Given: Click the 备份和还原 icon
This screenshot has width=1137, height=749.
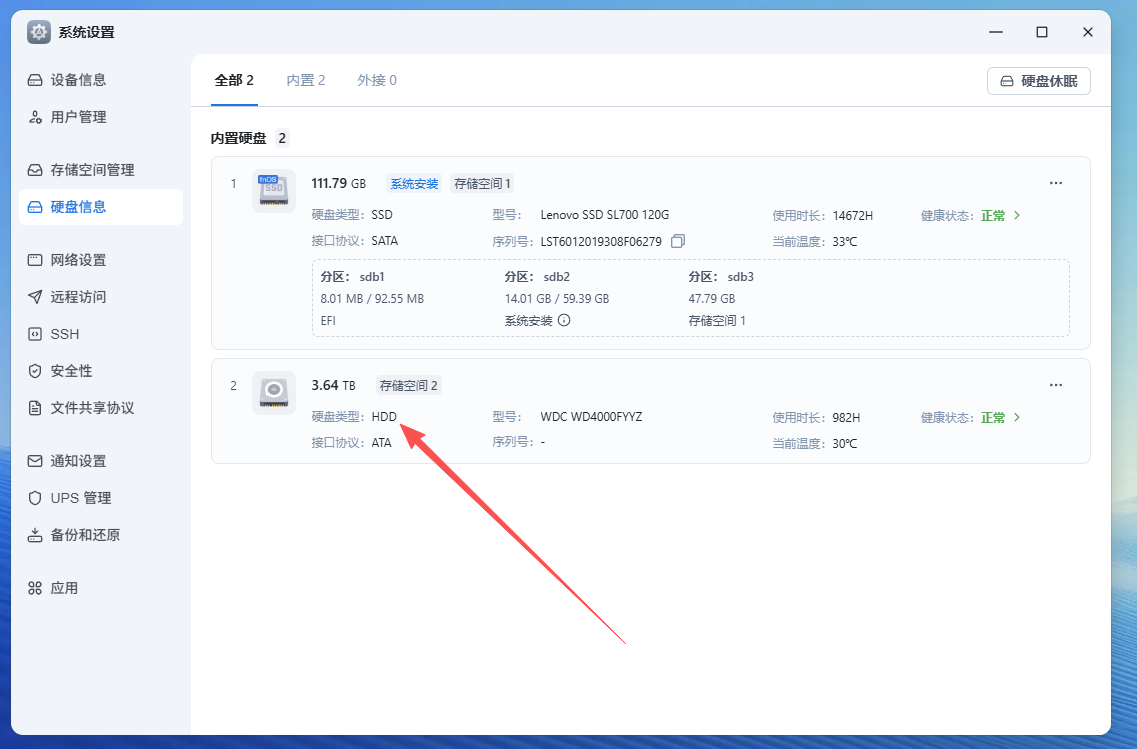Looking at the screenshot, I should 35,535.
